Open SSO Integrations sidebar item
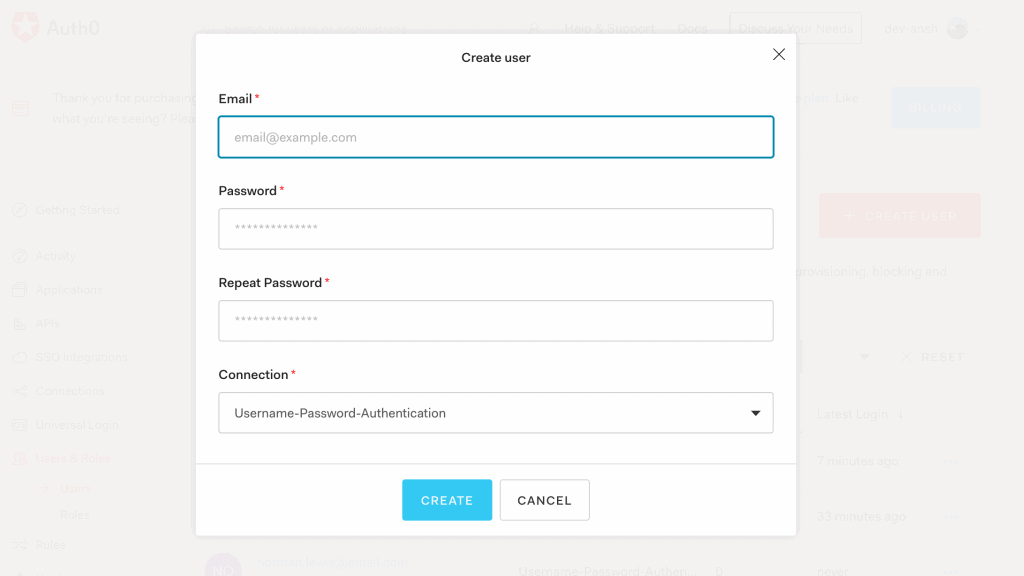The image size is (1024, 576). click(x=81, y=357)
